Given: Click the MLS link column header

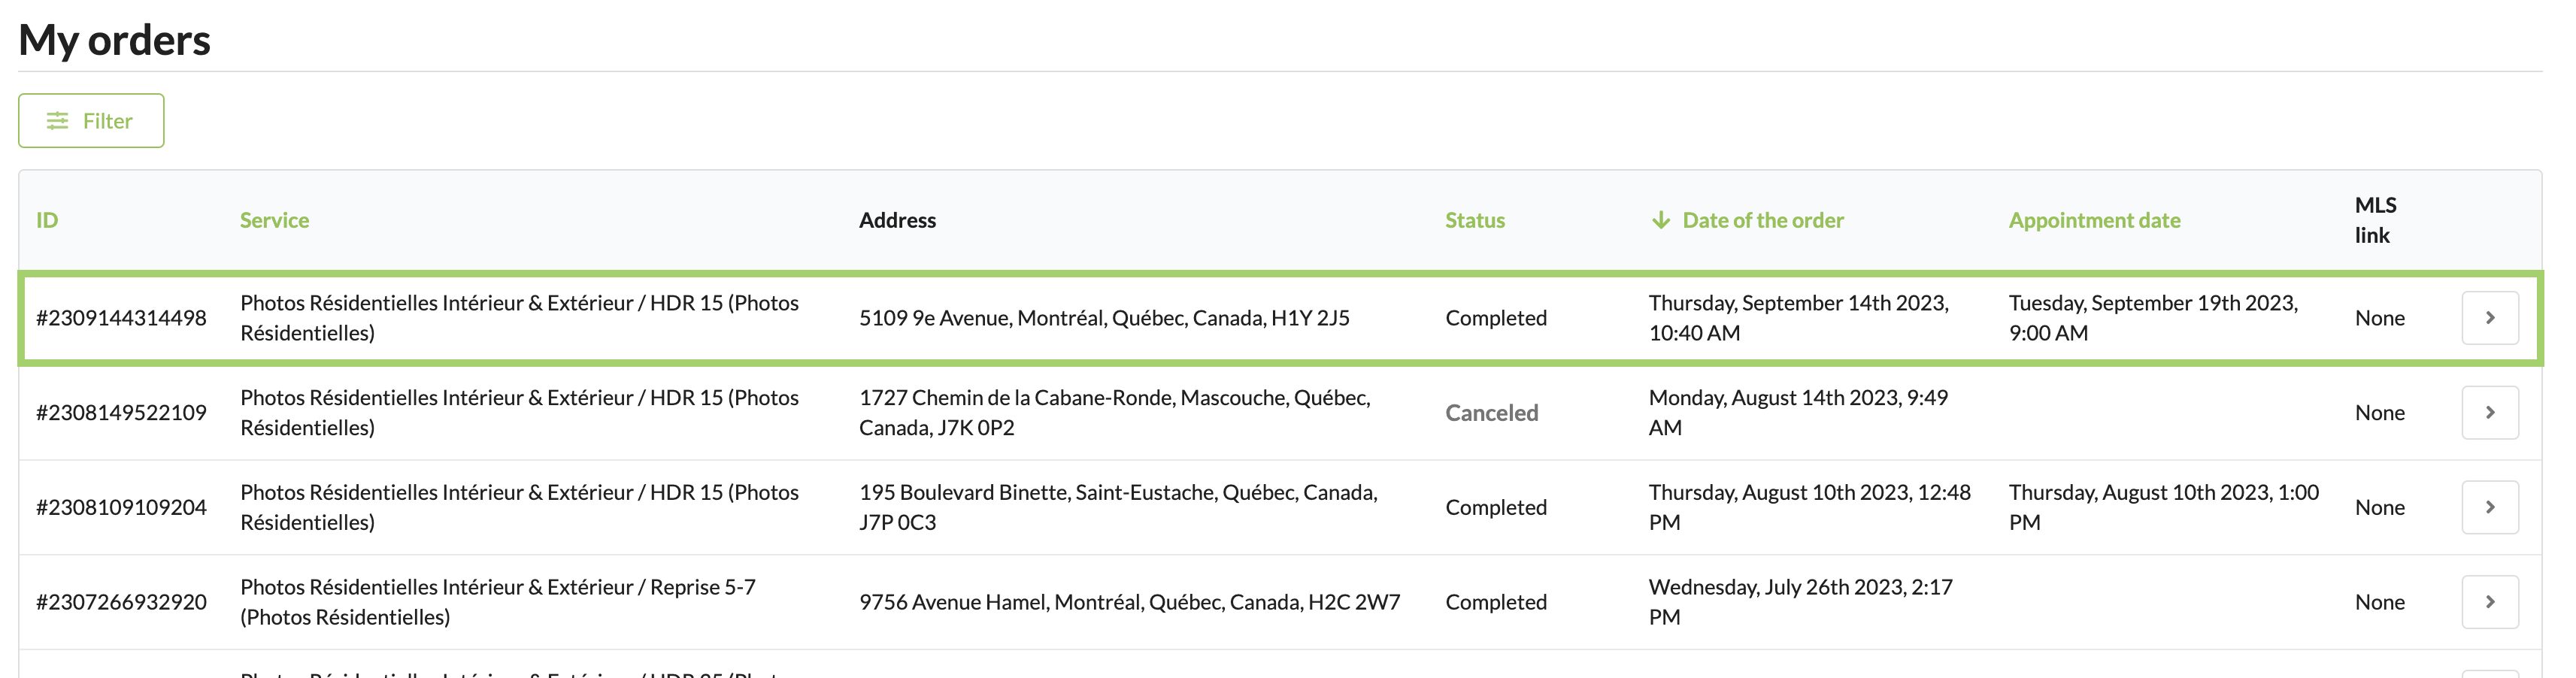Looking at the screenshot, I should click(2375, 220).
